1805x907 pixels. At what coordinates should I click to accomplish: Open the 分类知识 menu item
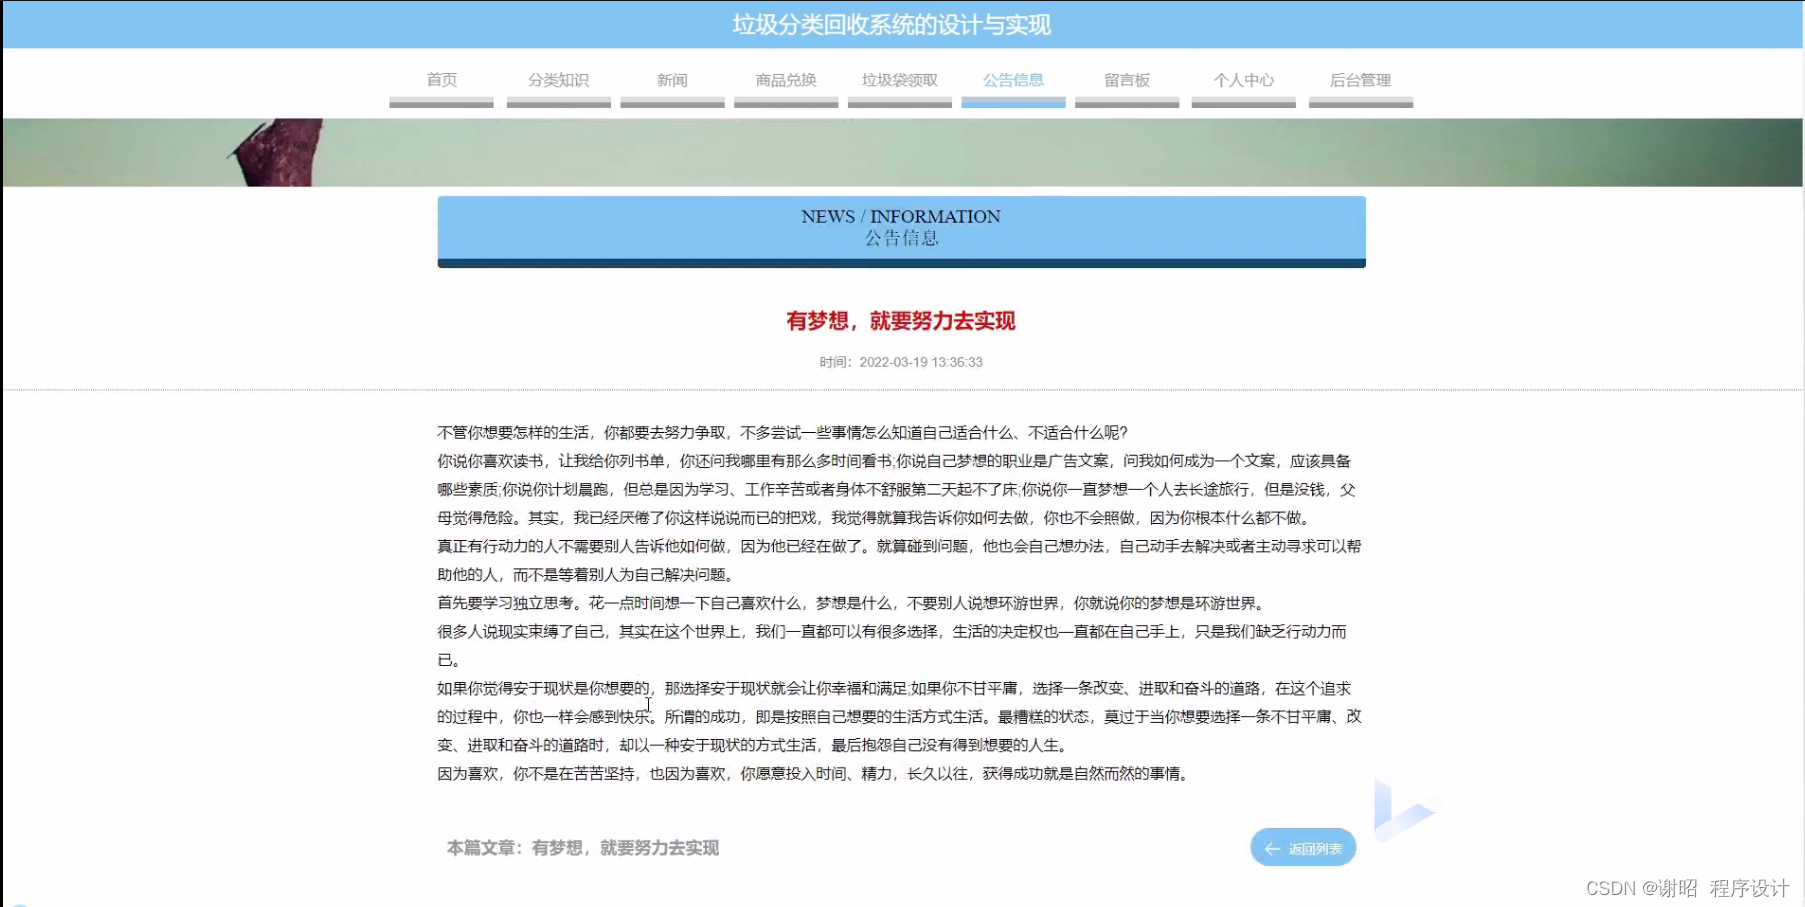(x=558, y=81)
